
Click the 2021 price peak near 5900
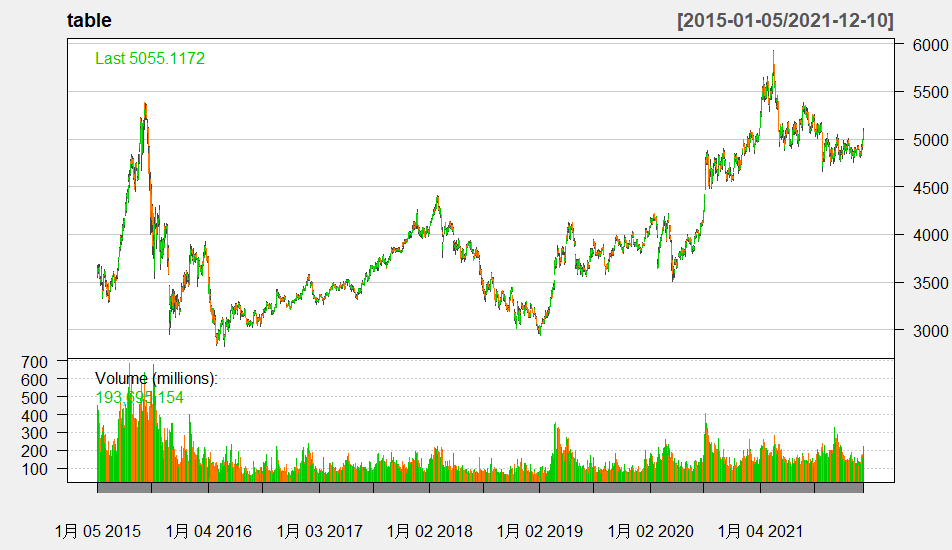click(x=773, y=55)
